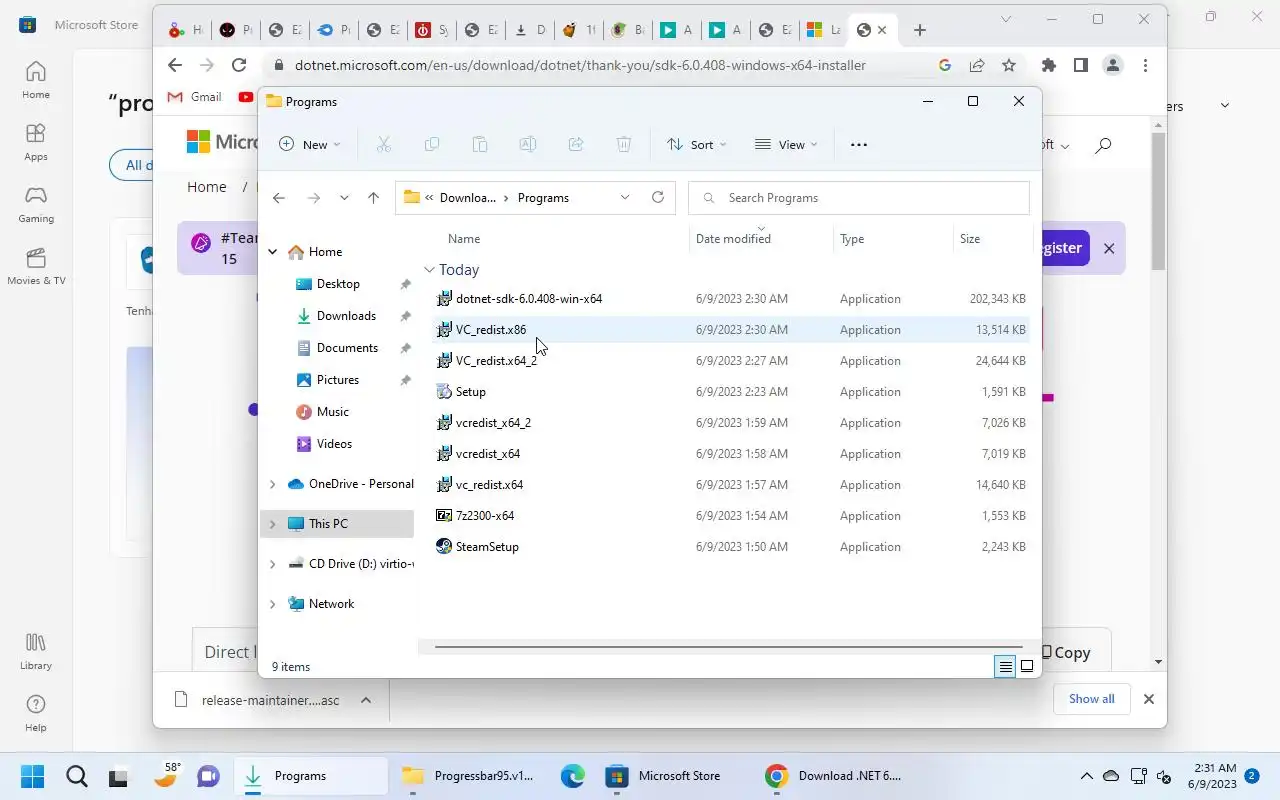1280x800 pixels.
Task: Open a new Chrome tab
Action: (920, 30)
